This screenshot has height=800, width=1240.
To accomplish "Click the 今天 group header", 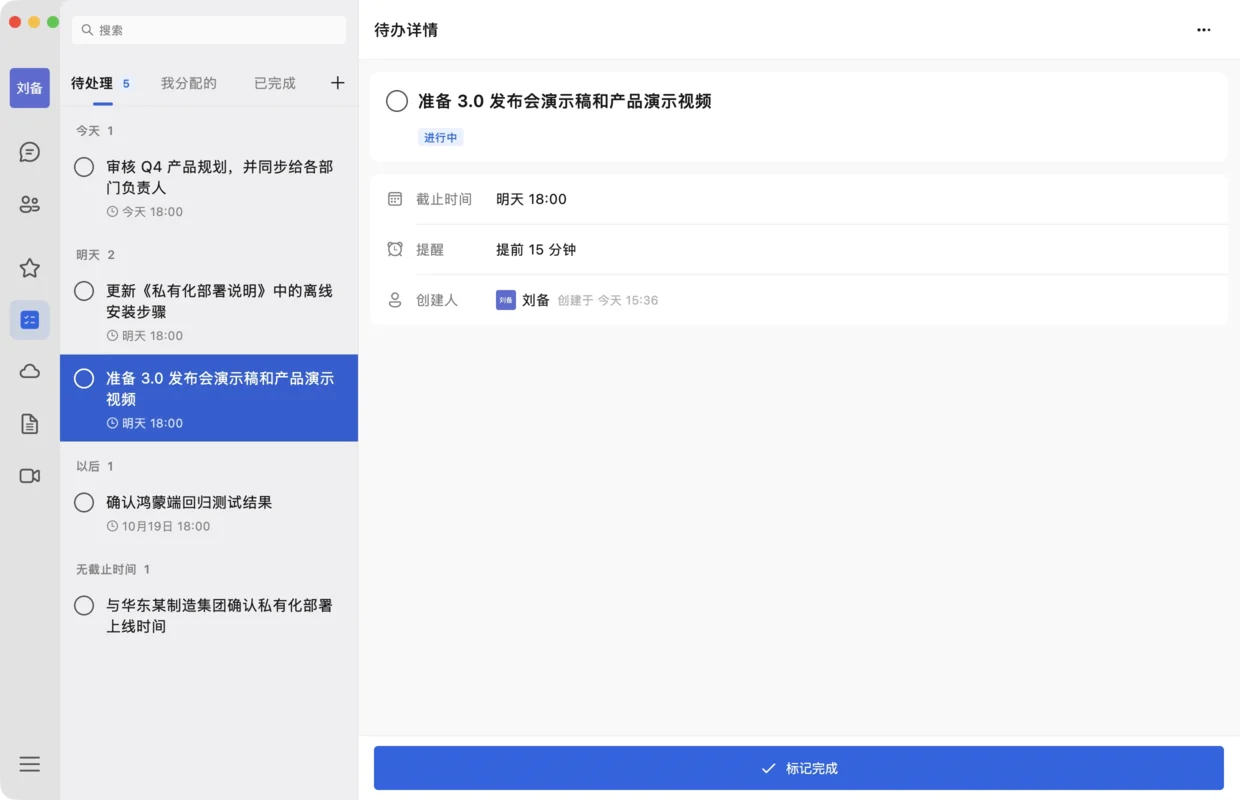I will pyautogui.click(x=95, y=131).
